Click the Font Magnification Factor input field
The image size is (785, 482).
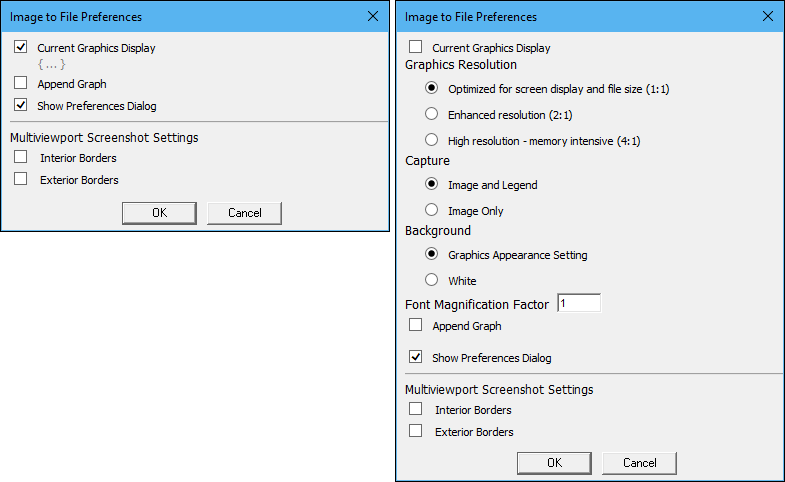[x=579, y=303]
